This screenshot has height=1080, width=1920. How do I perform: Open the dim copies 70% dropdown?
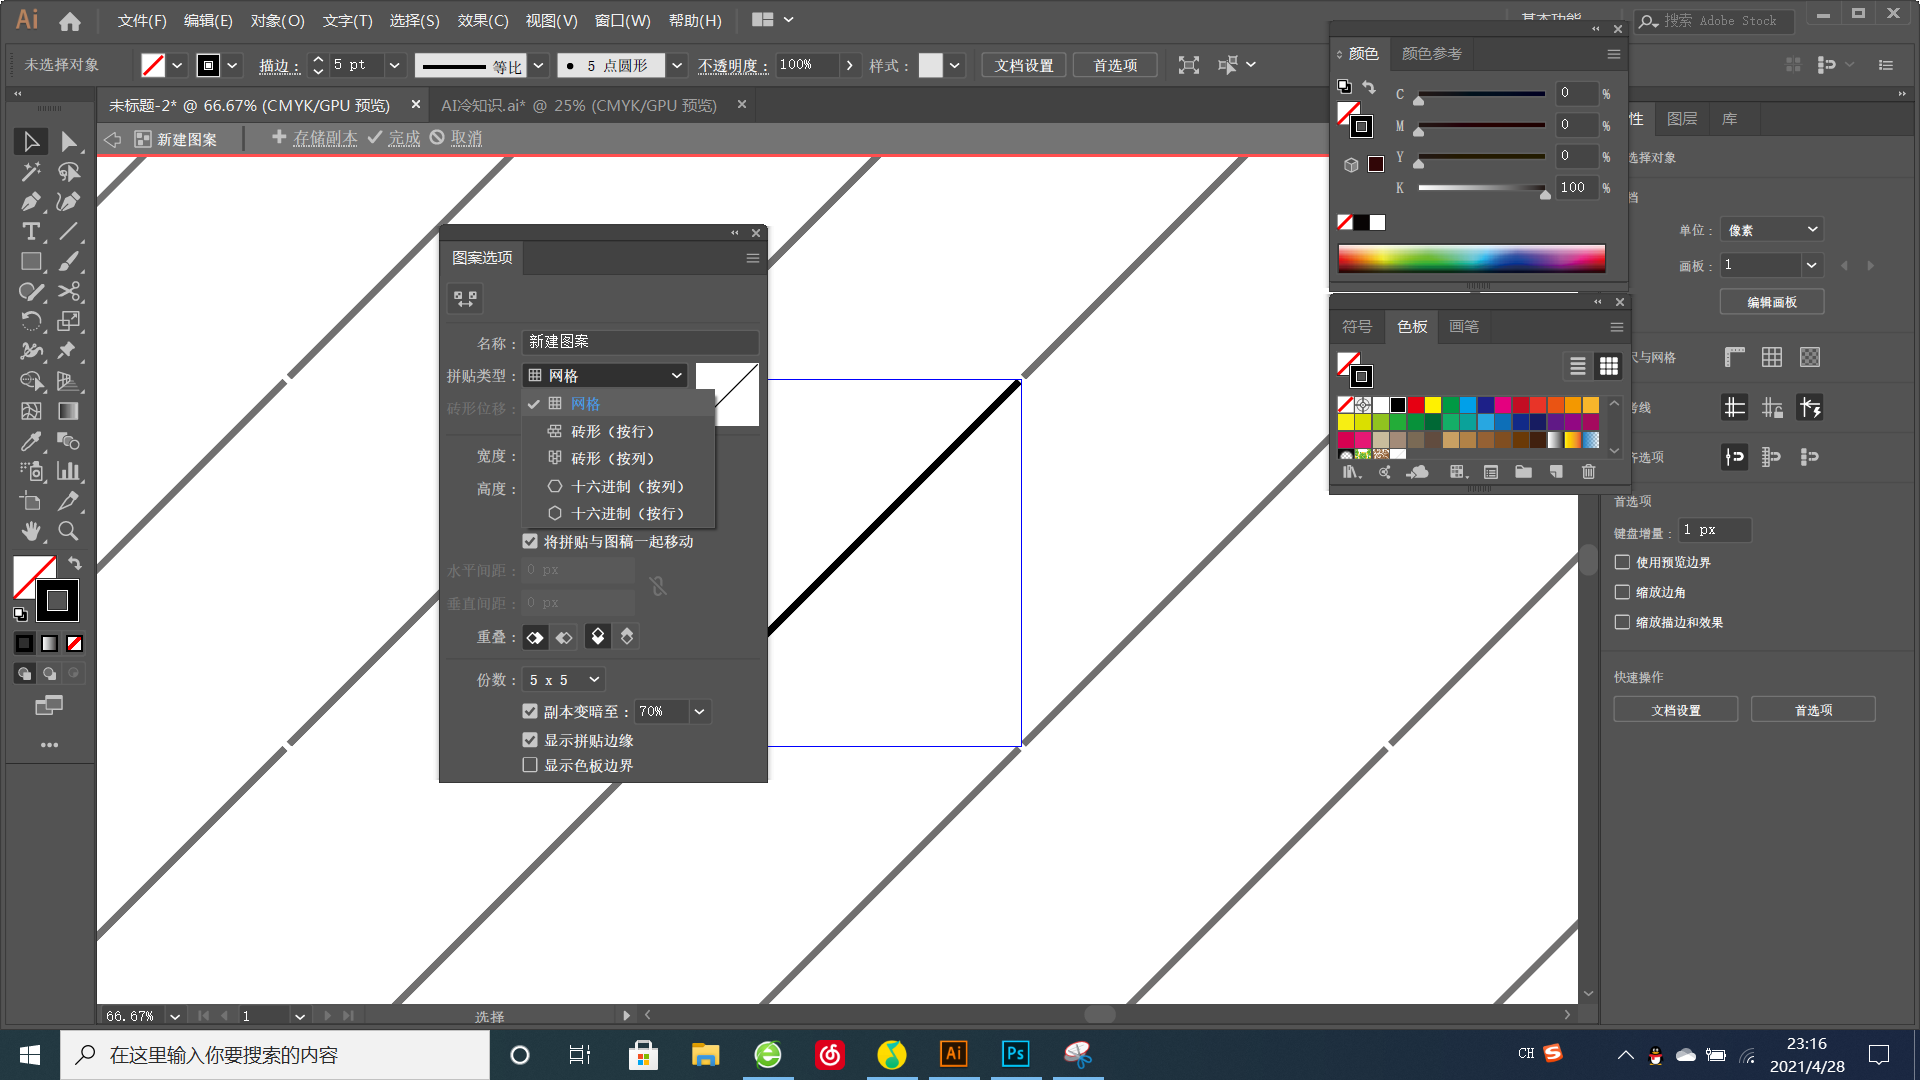[700, 711]
